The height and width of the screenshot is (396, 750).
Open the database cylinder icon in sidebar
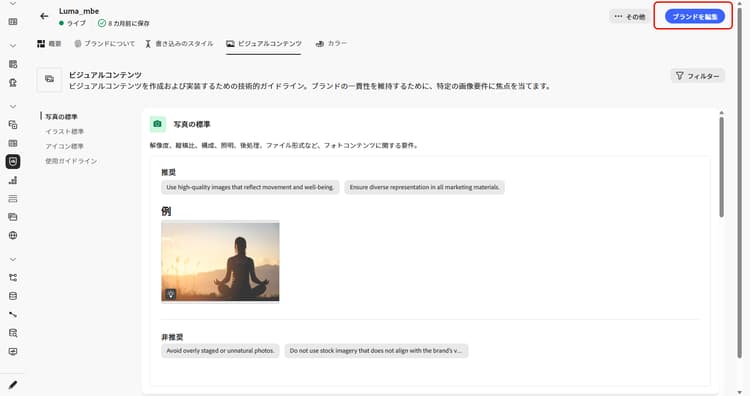13,296
